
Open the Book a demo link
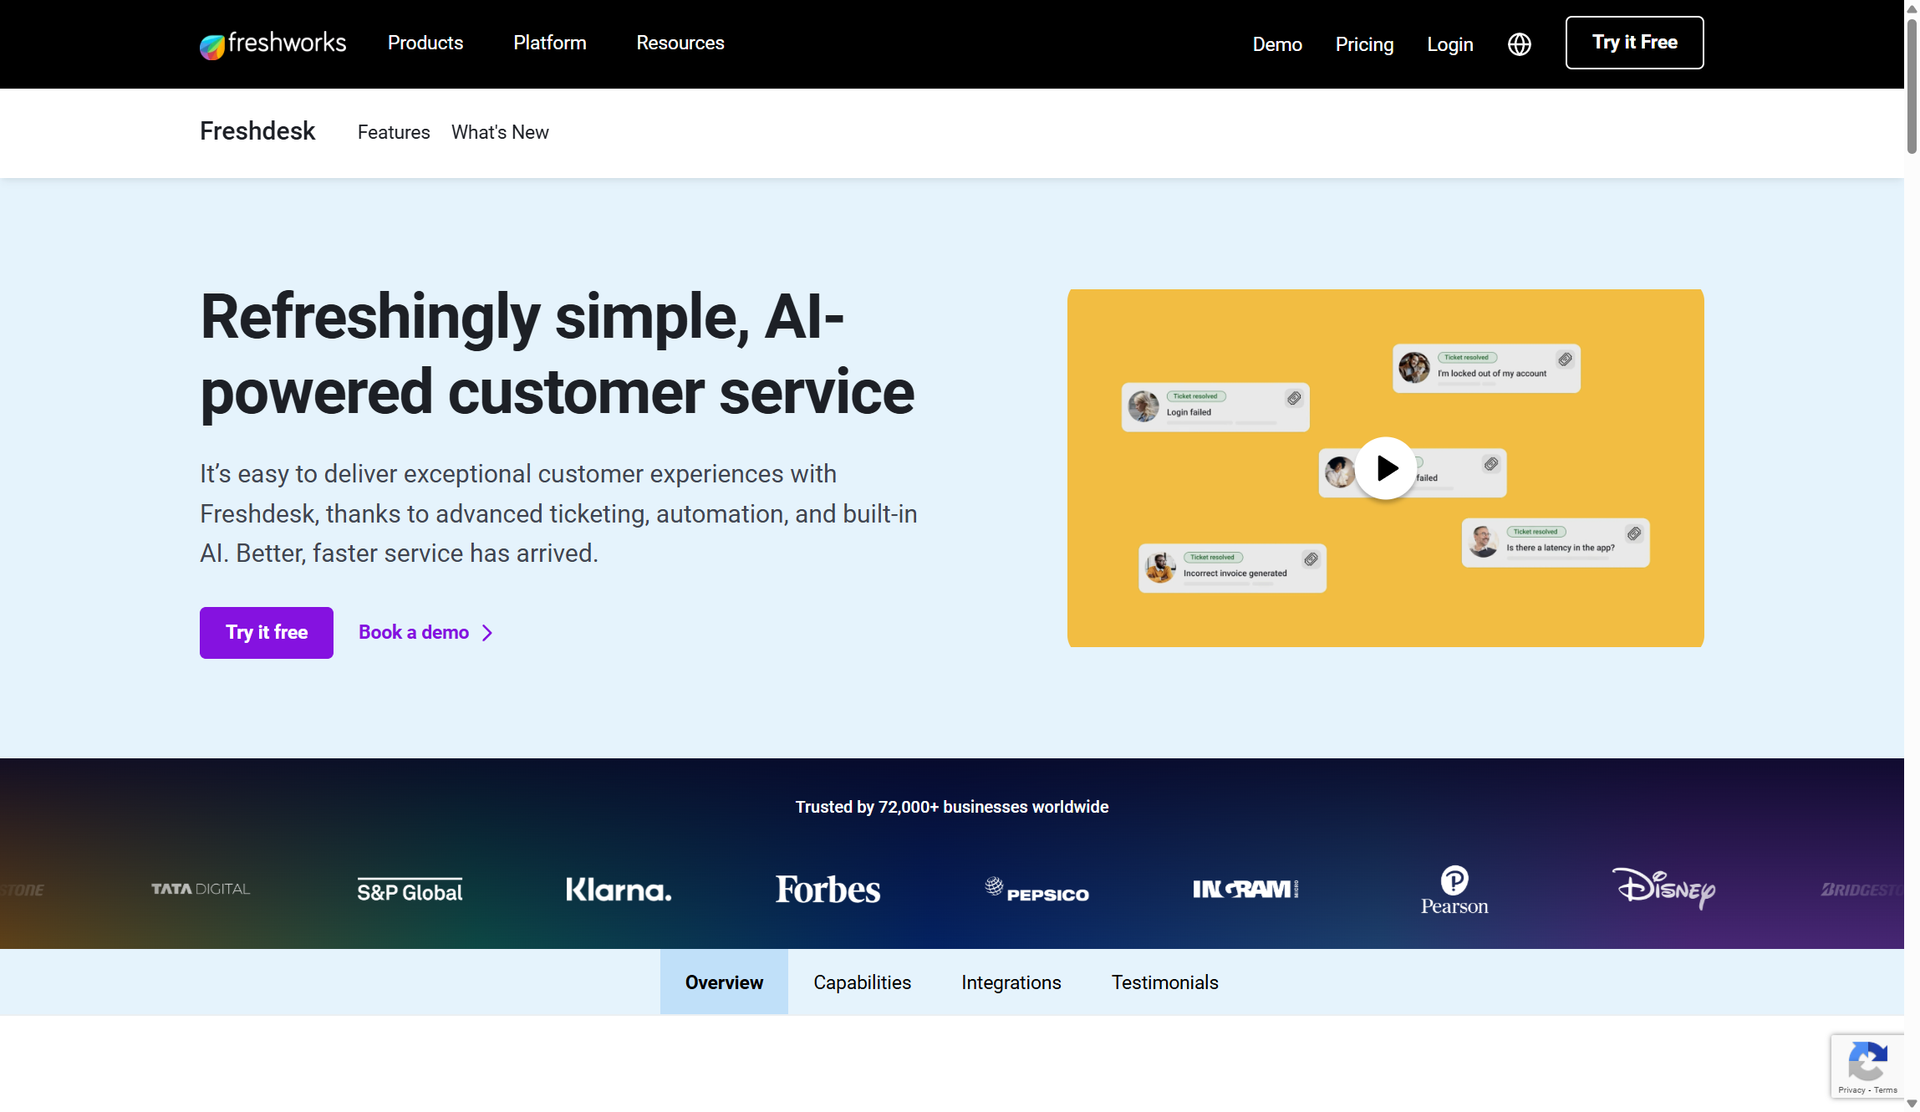point(413,632)
